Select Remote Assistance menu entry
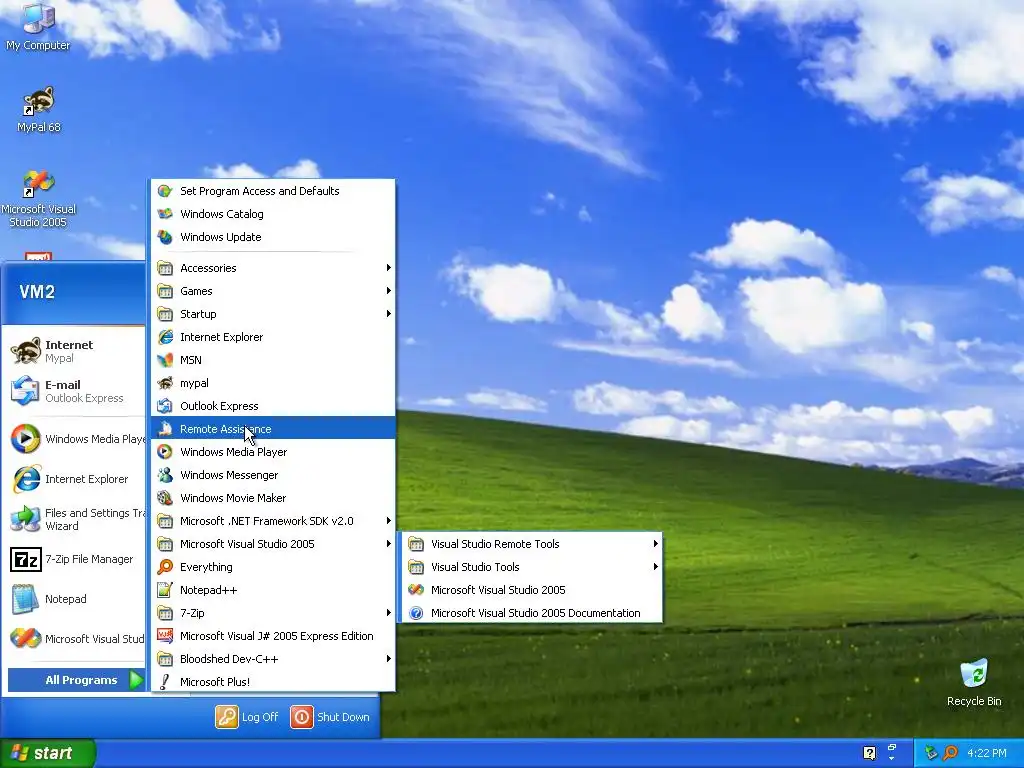The width and height of the screenshot is (1024, 768). tap(273, 429)
